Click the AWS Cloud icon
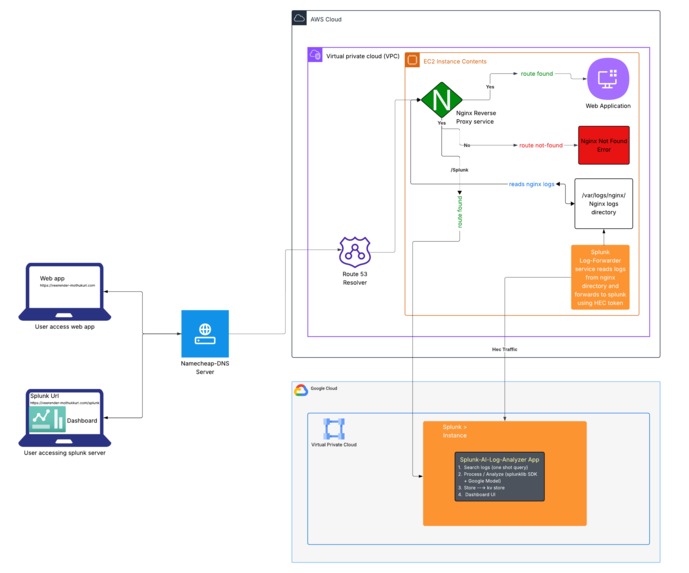Image resolution: width=689 pixels, height=573 pixels. pos(299,18)
